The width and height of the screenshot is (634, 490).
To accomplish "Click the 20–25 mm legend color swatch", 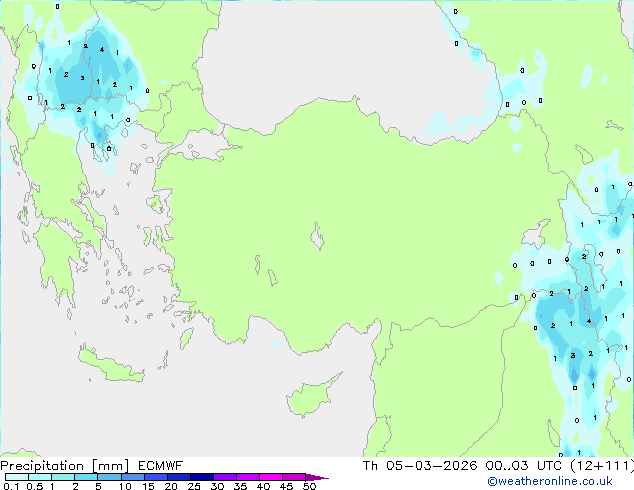I will pyautogui.click(x=178, y=477).
